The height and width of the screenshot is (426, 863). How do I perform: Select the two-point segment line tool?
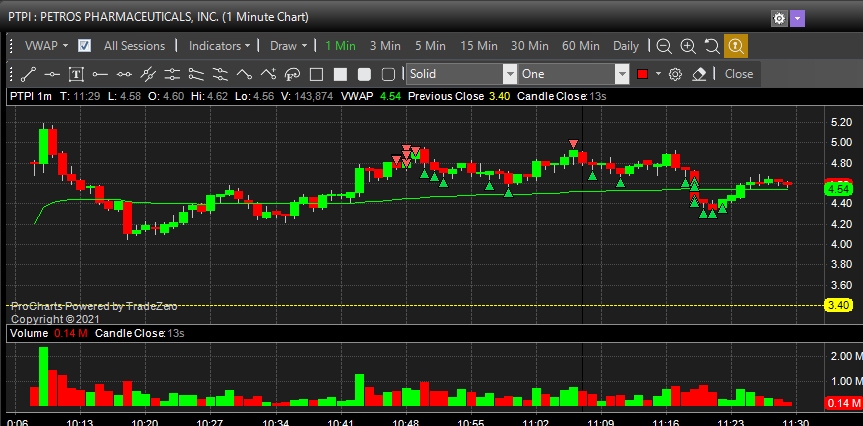coord(124,74)
